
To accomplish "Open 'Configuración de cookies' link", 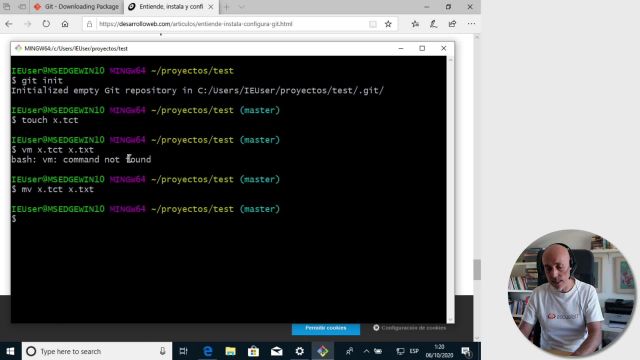I will click(409, 328).
